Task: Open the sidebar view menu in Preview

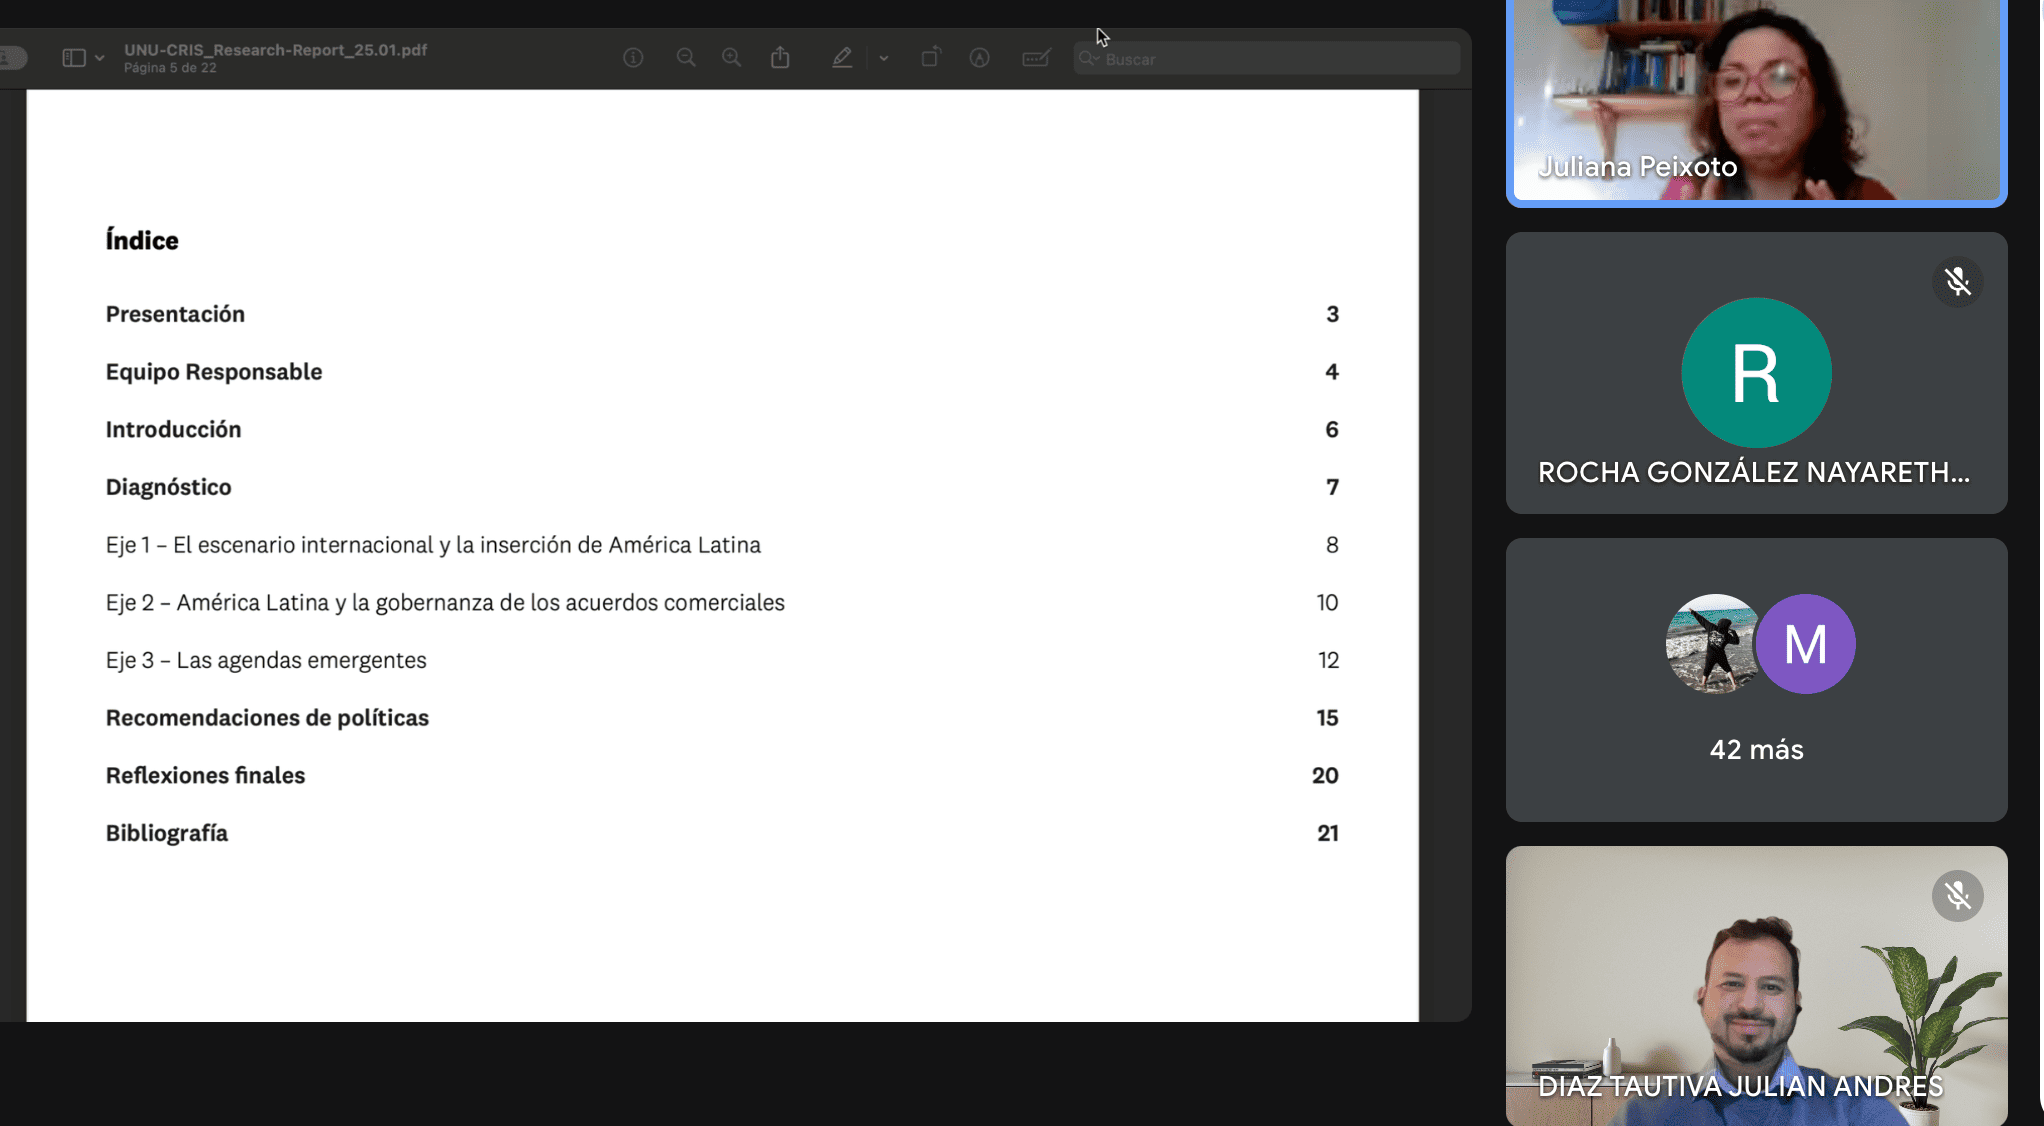Action: [x=74, y=58]
